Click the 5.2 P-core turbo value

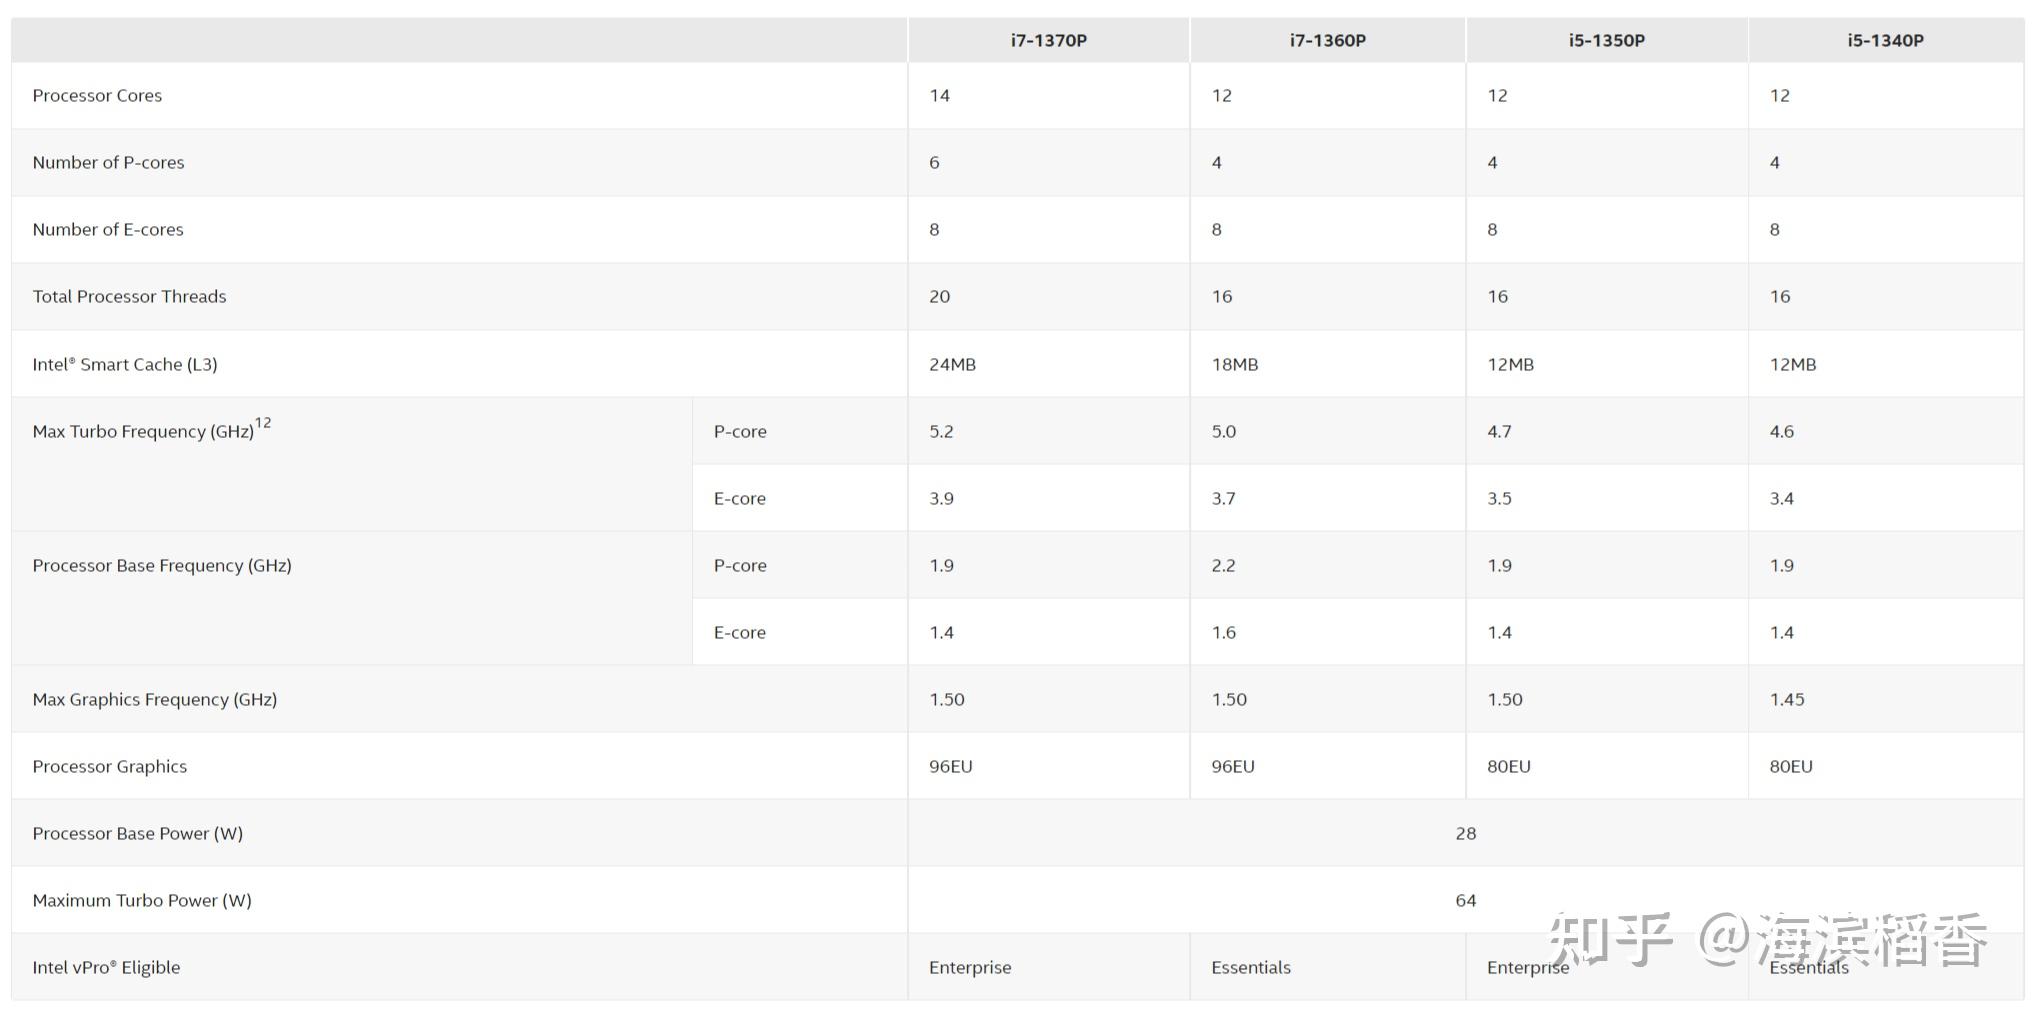pos(941,432)
